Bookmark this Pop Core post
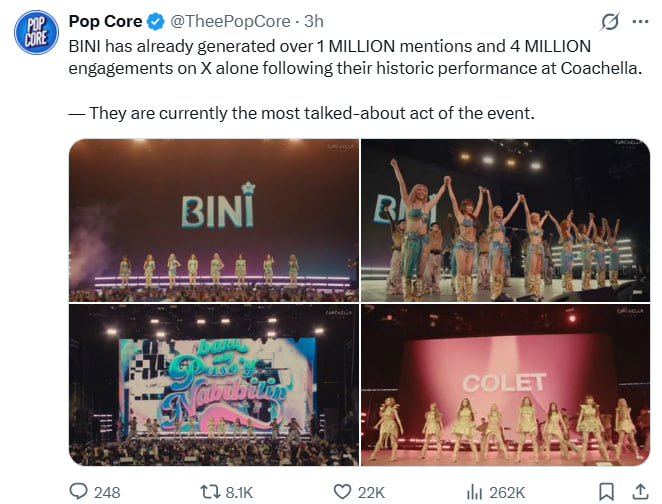Screen dimensions: 662x504 [605, 491]
